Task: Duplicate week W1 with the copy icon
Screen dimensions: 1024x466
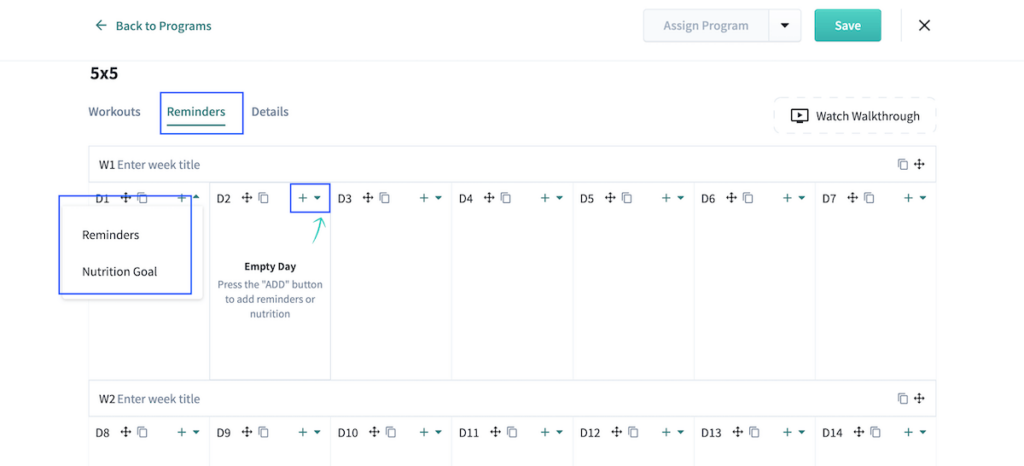Action: [902, 165]
